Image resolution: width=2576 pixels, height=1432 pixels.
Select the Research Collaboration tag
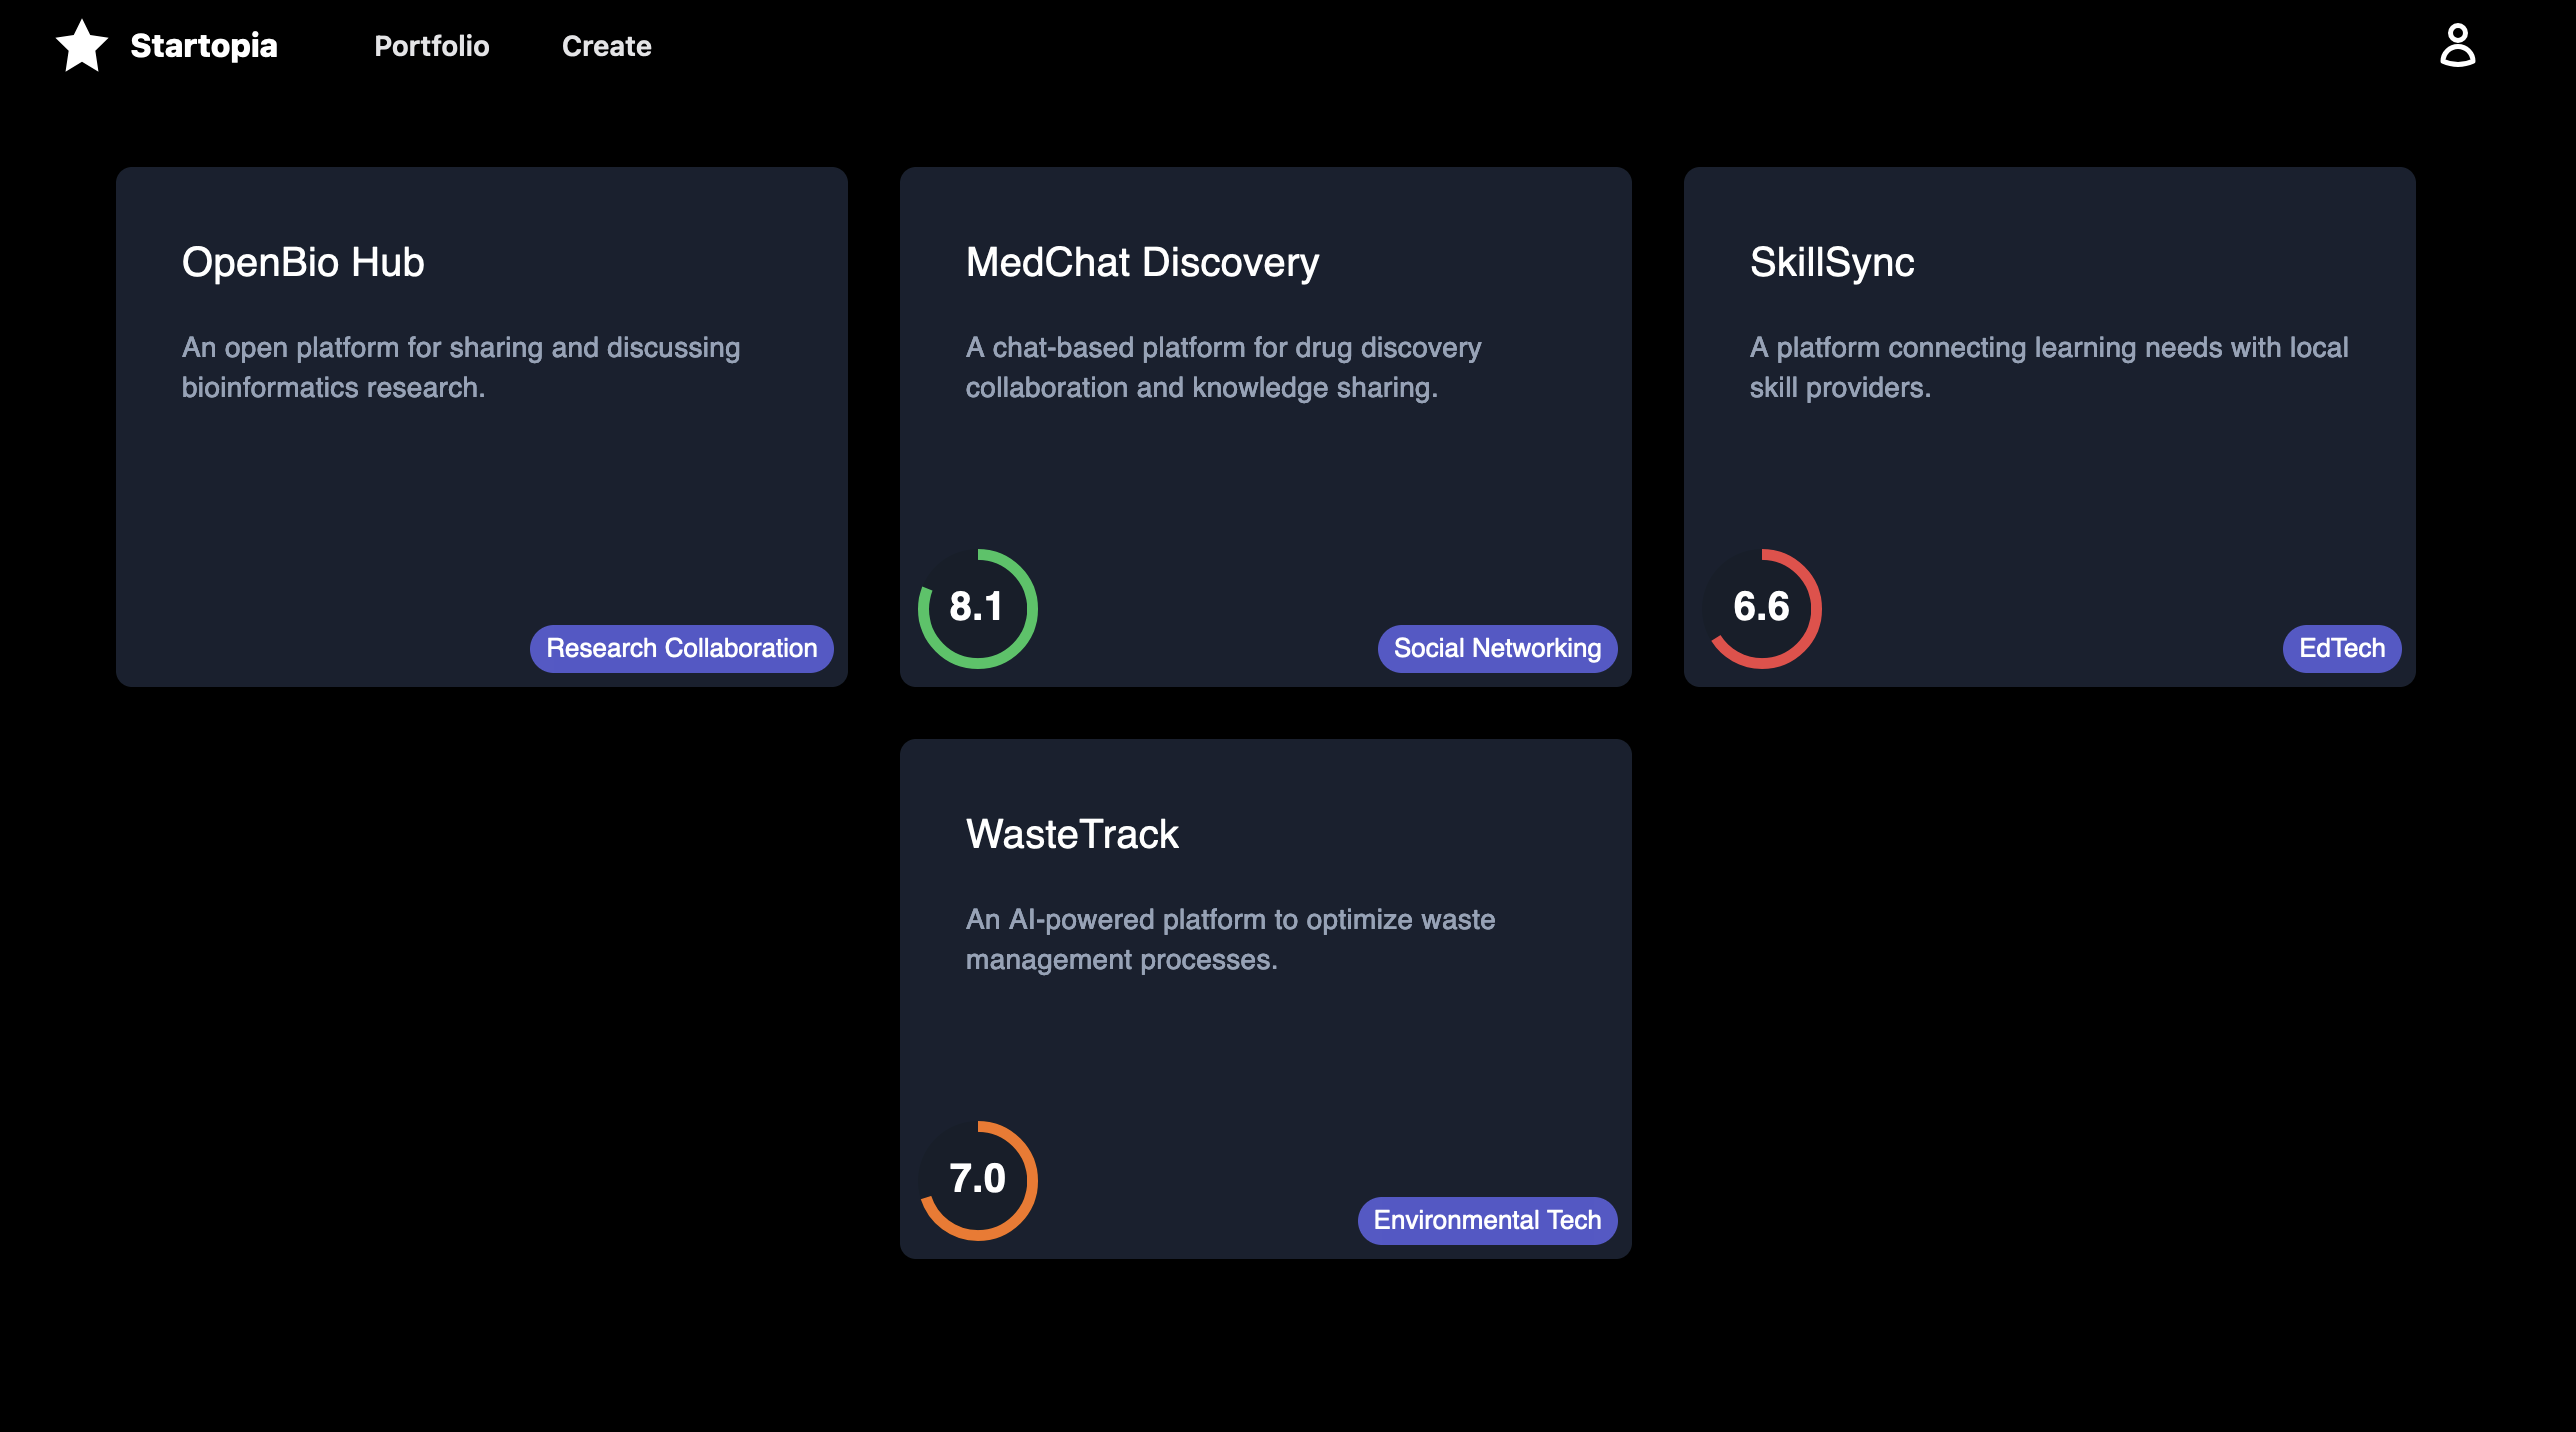pos(681,648)
